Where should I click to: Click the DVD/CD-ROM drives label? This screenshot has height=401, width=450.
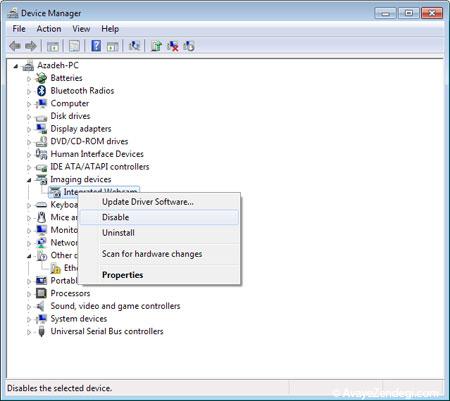click(89, 141)
